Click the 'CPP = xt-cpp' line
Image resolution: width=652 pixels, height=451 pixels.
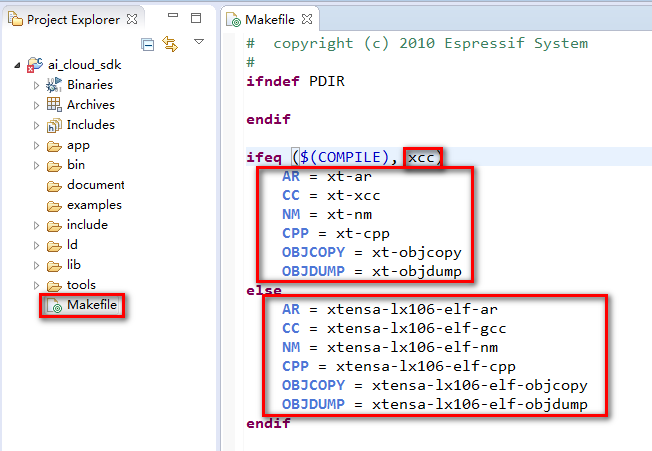point(336,233)
